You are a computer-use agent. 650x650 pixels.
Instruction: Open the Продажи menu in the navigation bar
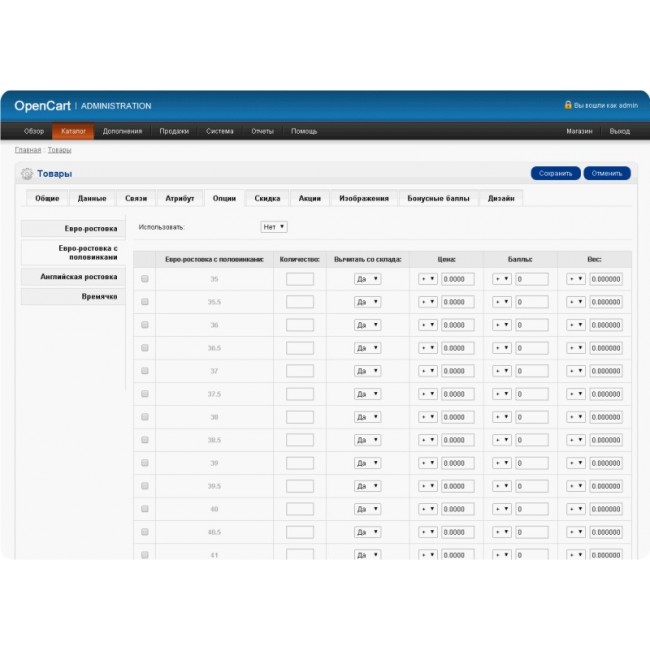[174, 131]
